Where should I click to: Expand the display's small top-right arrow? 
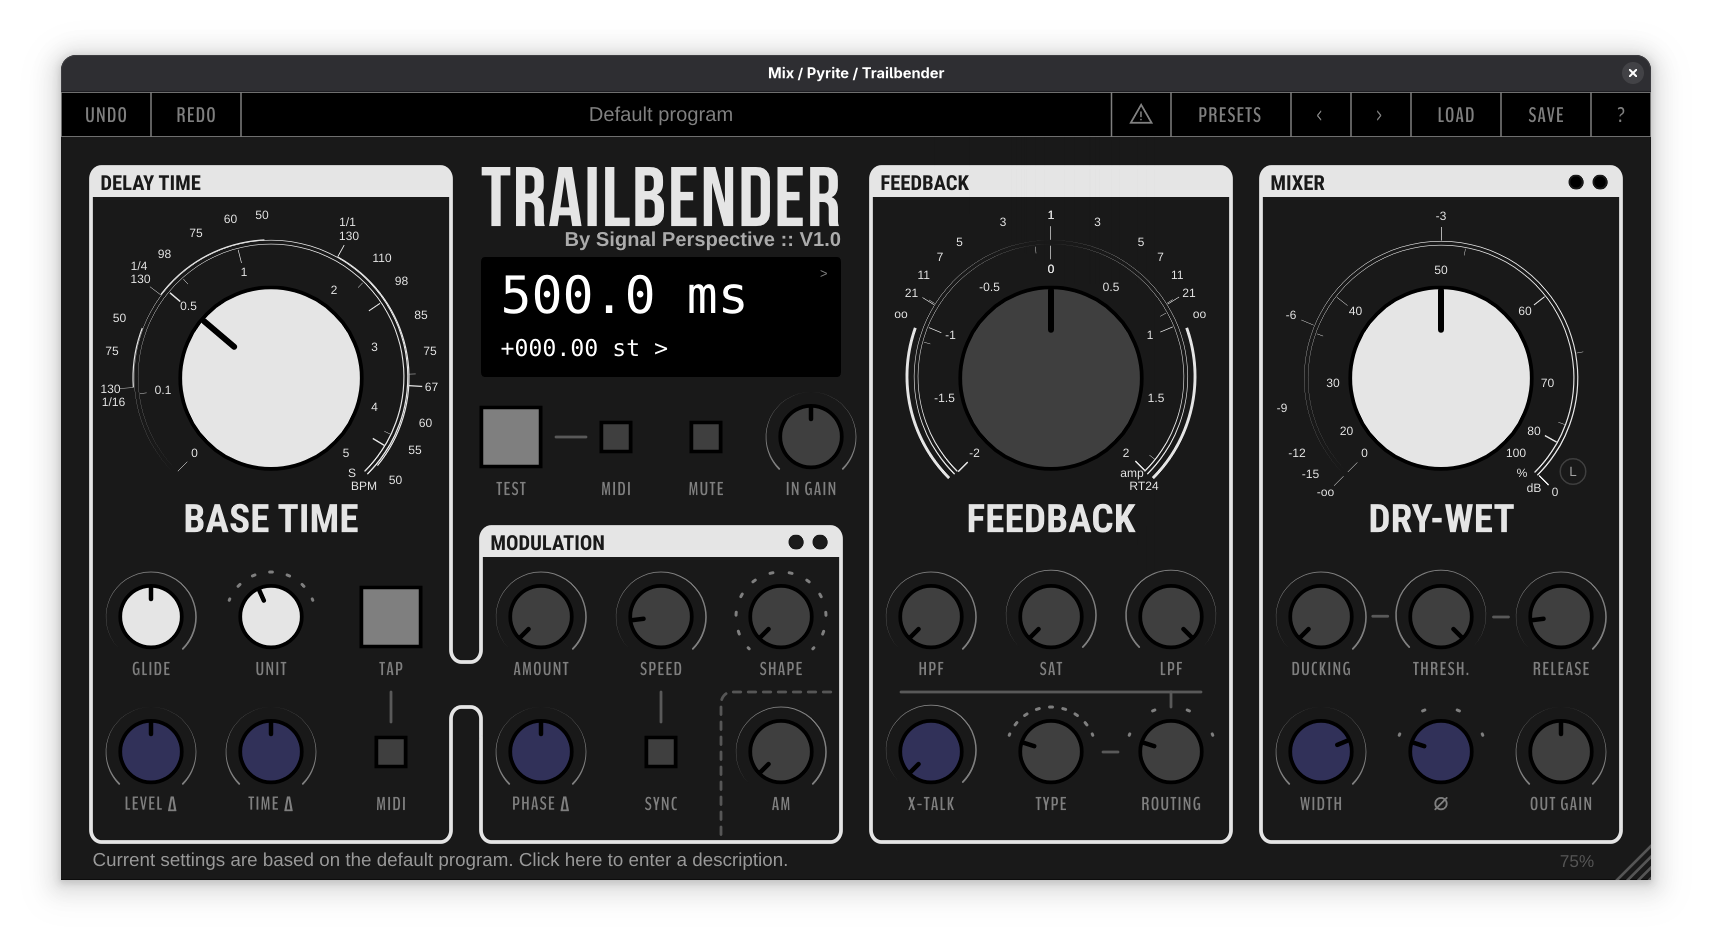[x=823, y=274]
